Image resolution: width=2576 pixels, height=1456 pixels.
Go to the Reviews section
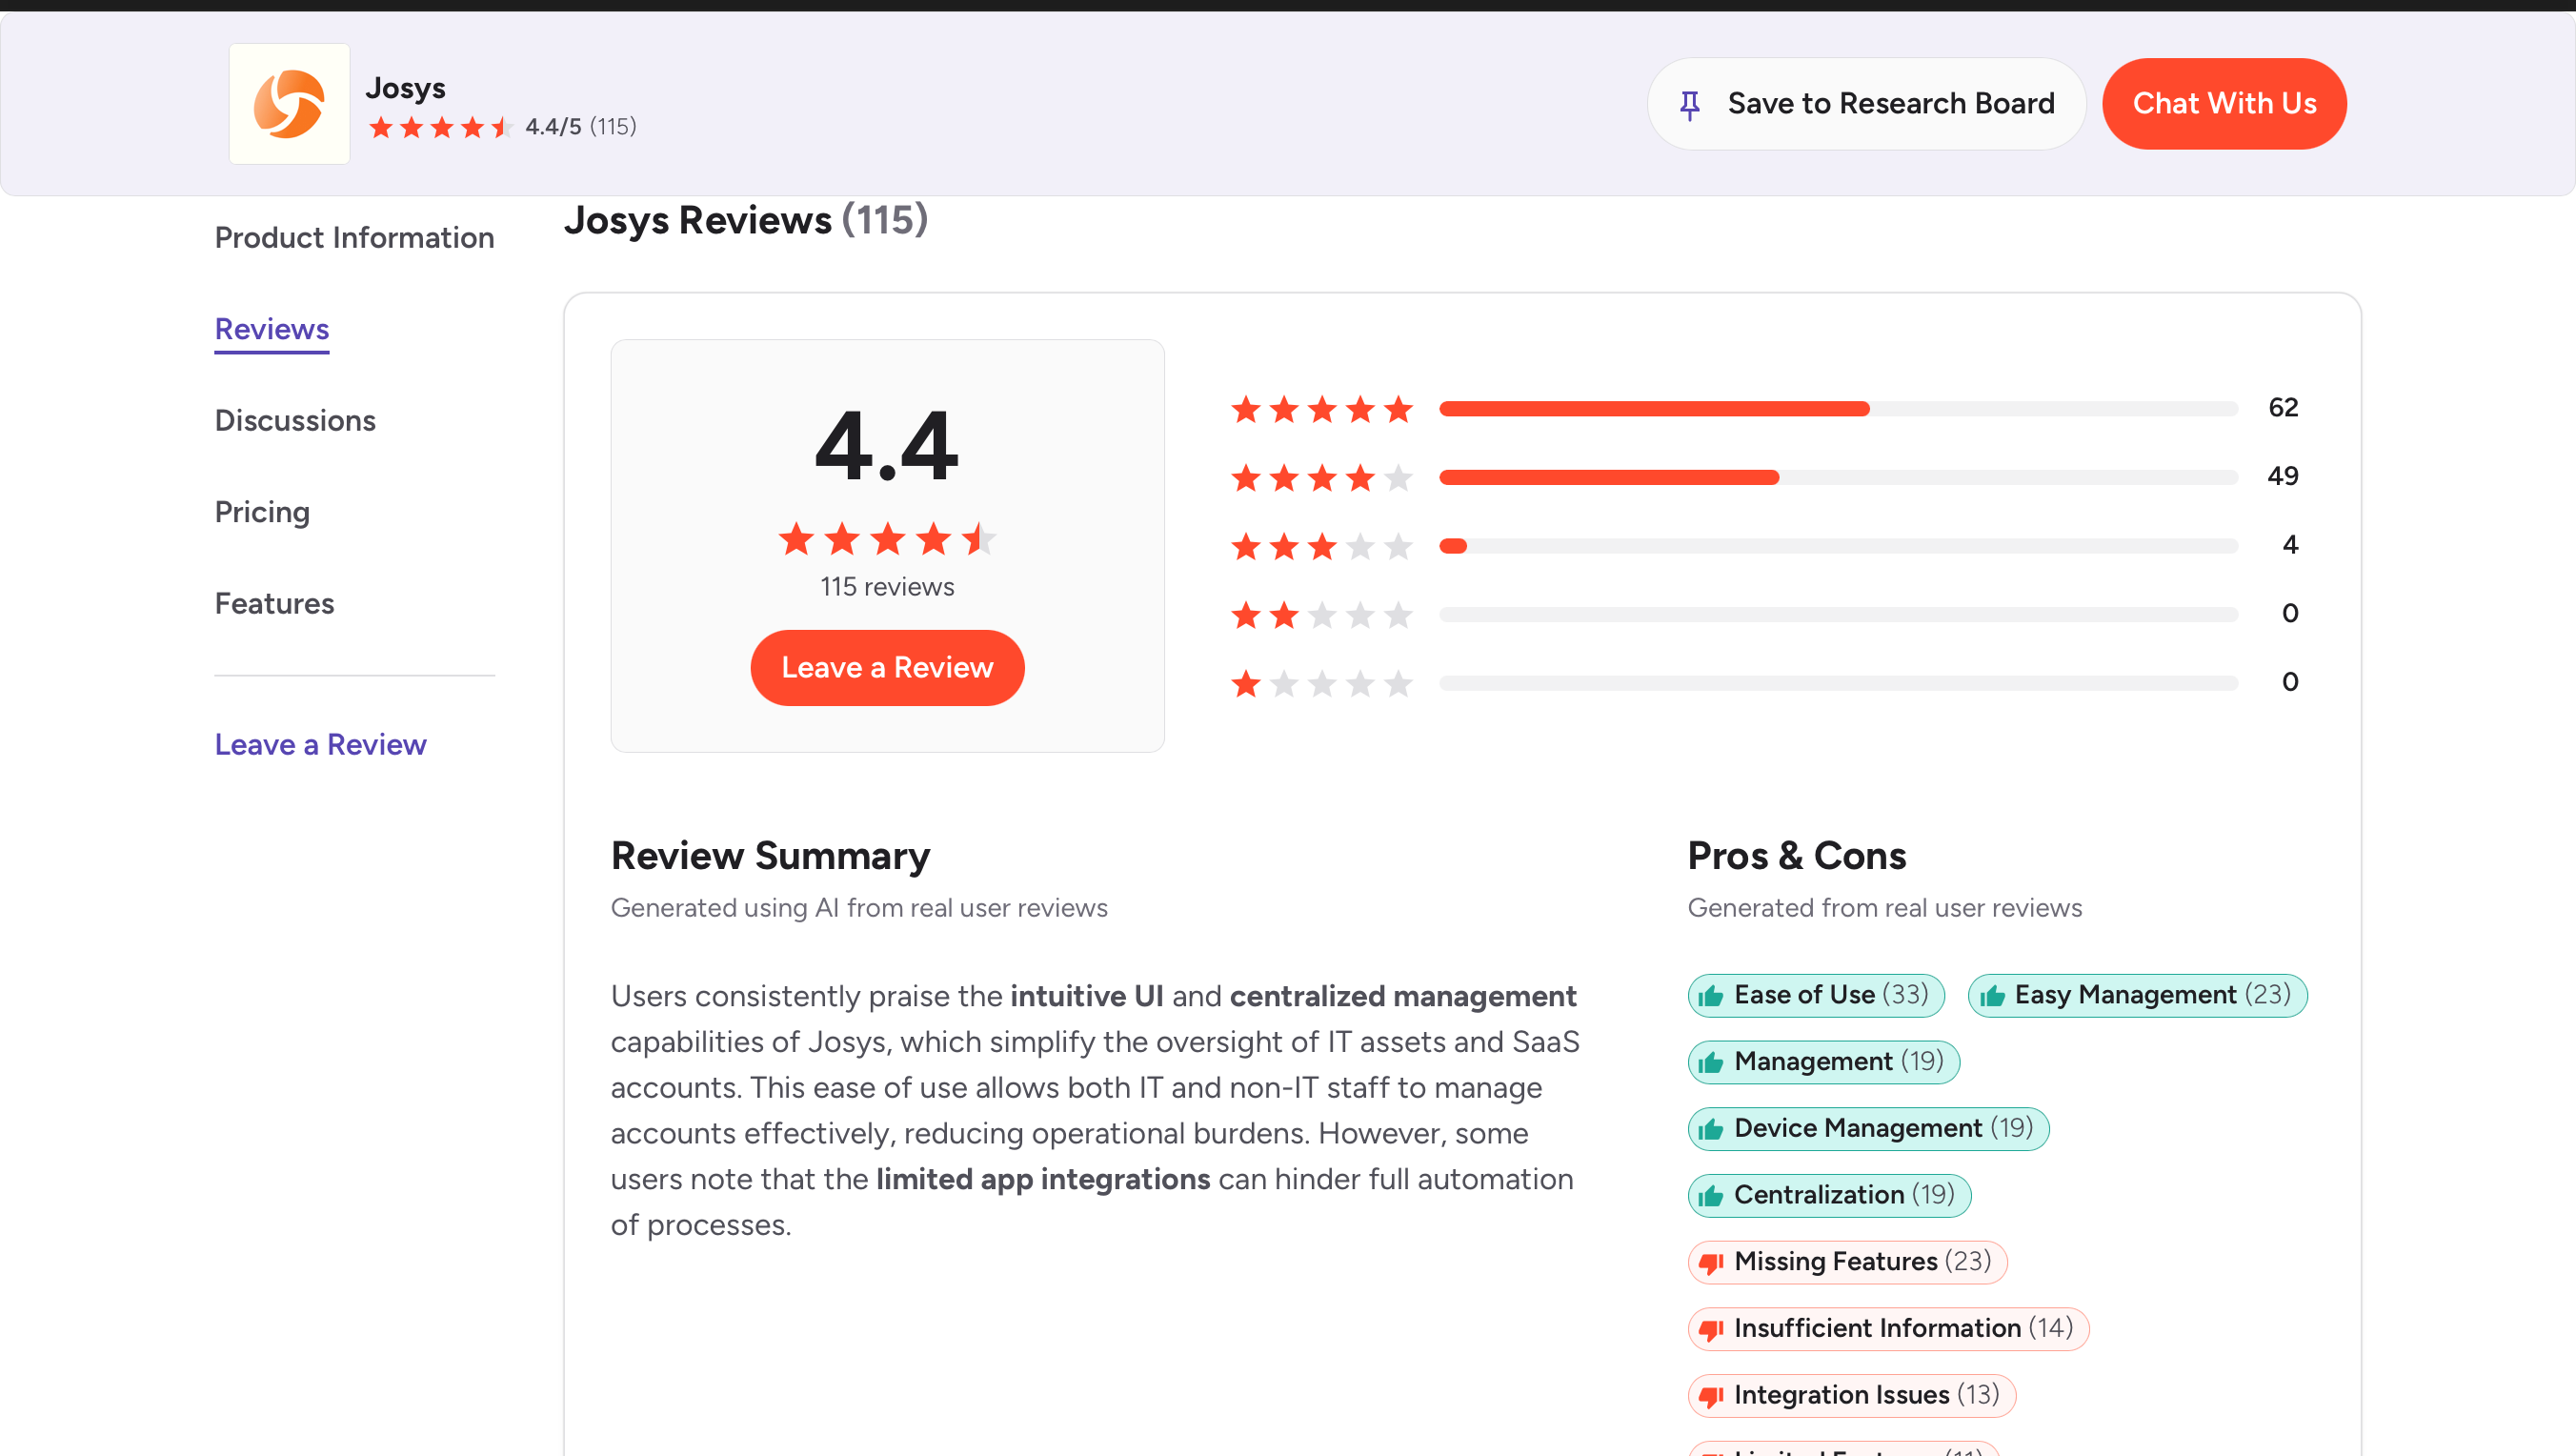tap(272, 329)
